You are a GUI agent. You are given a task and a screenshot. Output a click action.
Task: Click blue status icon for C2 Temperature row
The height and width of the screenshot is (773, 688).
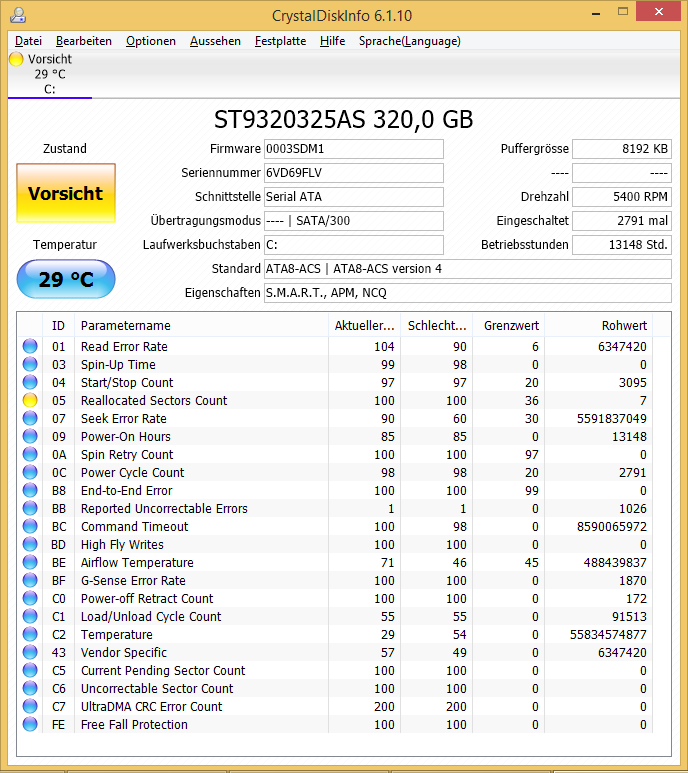[30, 634]
